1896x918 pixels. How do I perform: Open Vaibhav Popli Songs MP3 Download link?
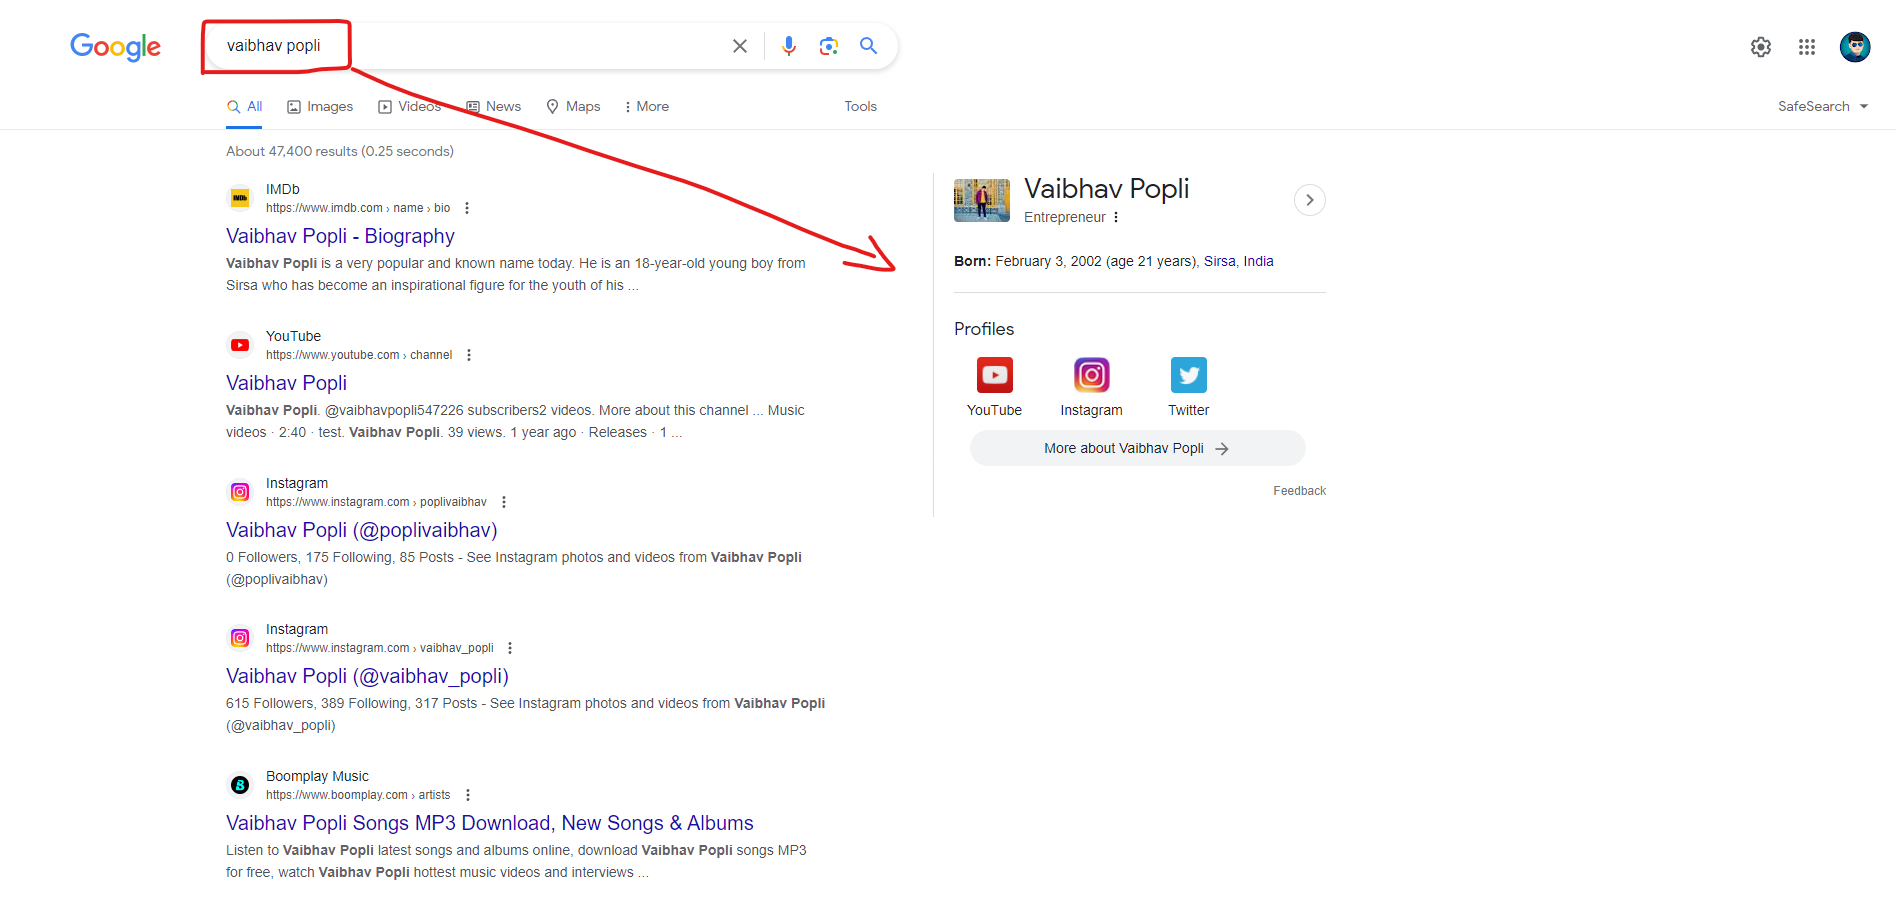point(490,823)
